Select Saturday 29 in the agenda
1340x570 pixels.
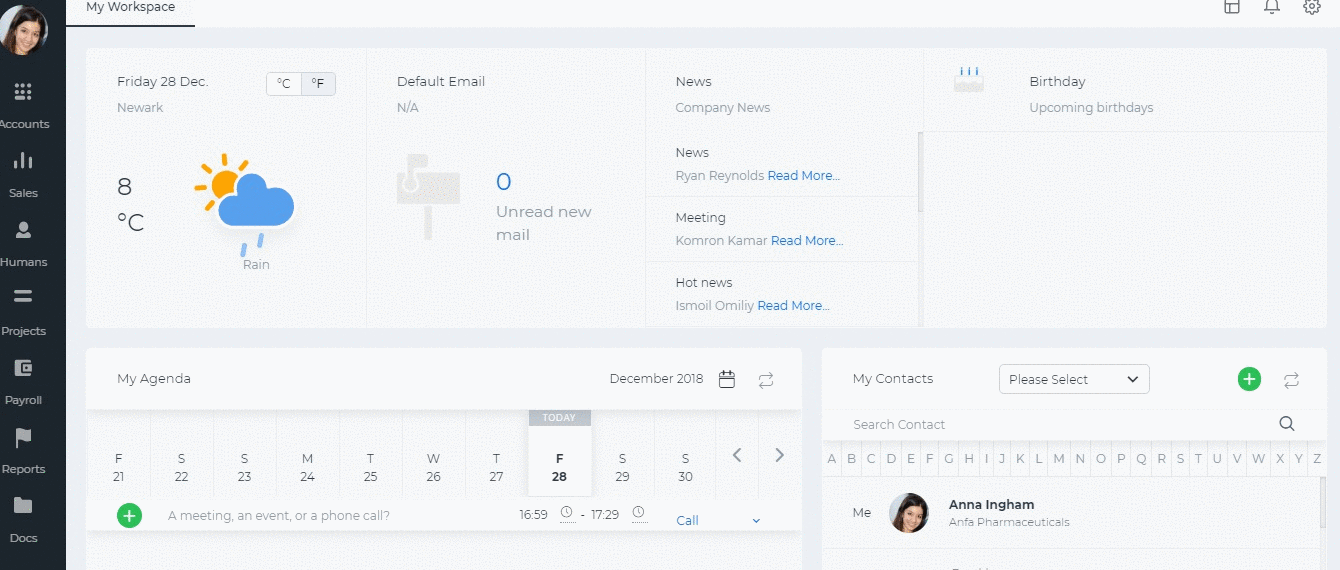(x=622, y=467)
